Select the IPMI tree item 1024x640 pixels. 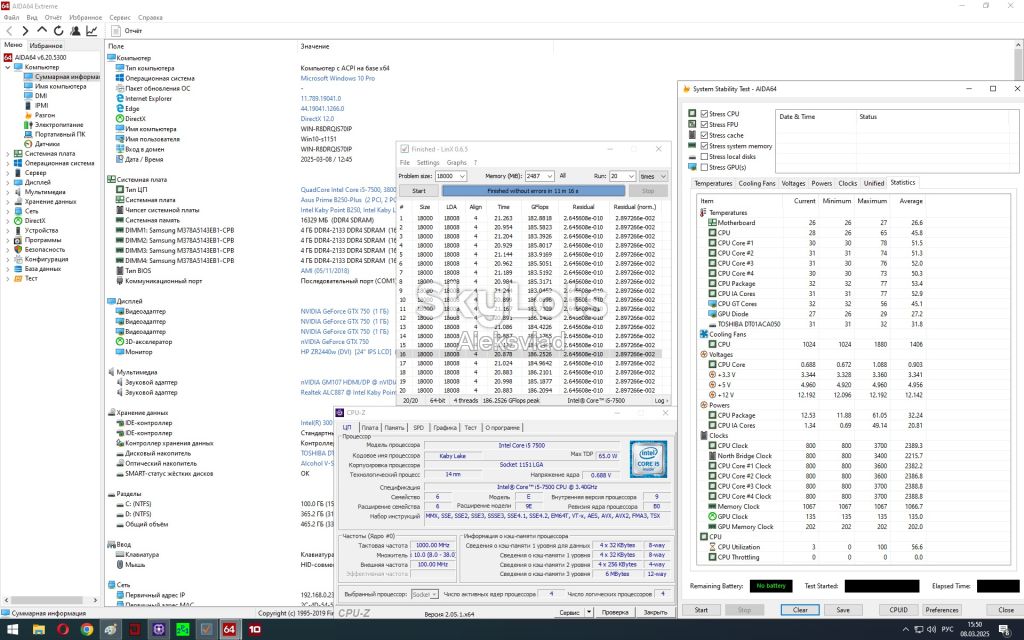[42, 105]
